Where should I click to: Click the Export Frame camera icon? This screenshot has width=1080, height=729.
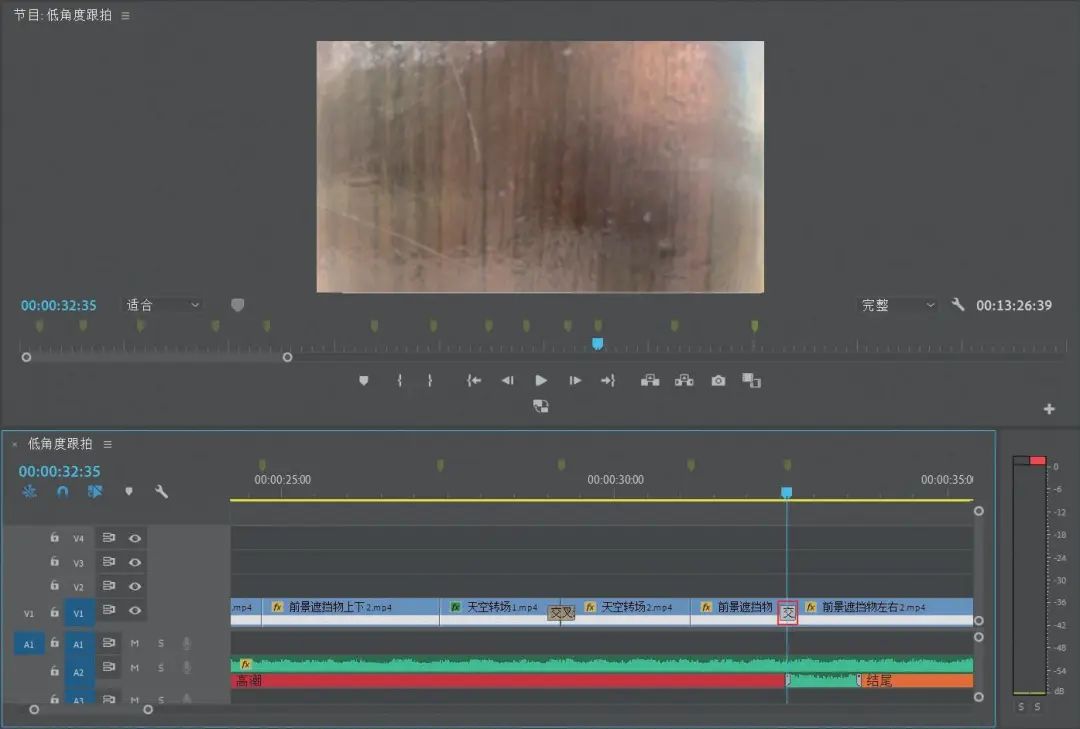[x=718, y=380]
